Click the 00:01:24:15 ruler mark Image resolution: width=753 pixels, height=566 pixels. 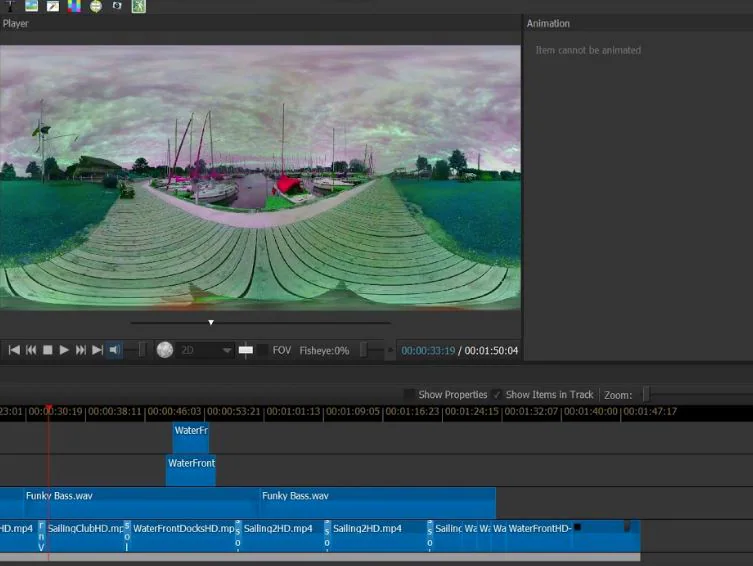click(472, 411)
